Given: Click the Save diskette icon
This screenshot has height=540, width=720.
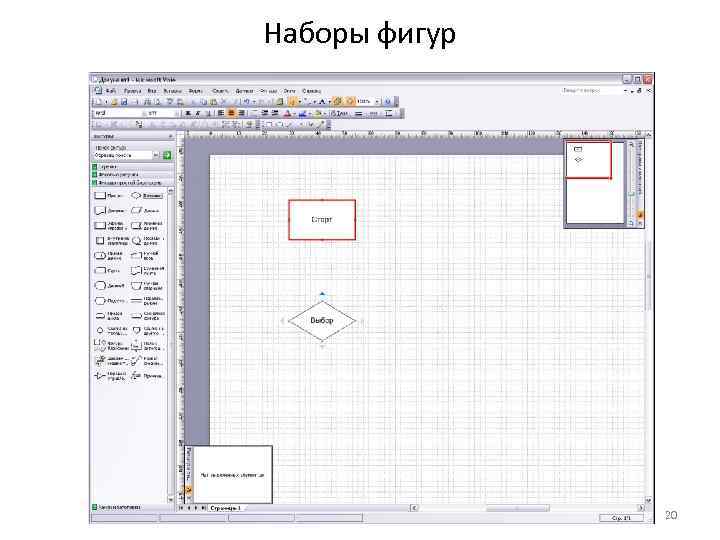Looking at the screenshot, I should (x=124, y=101).
